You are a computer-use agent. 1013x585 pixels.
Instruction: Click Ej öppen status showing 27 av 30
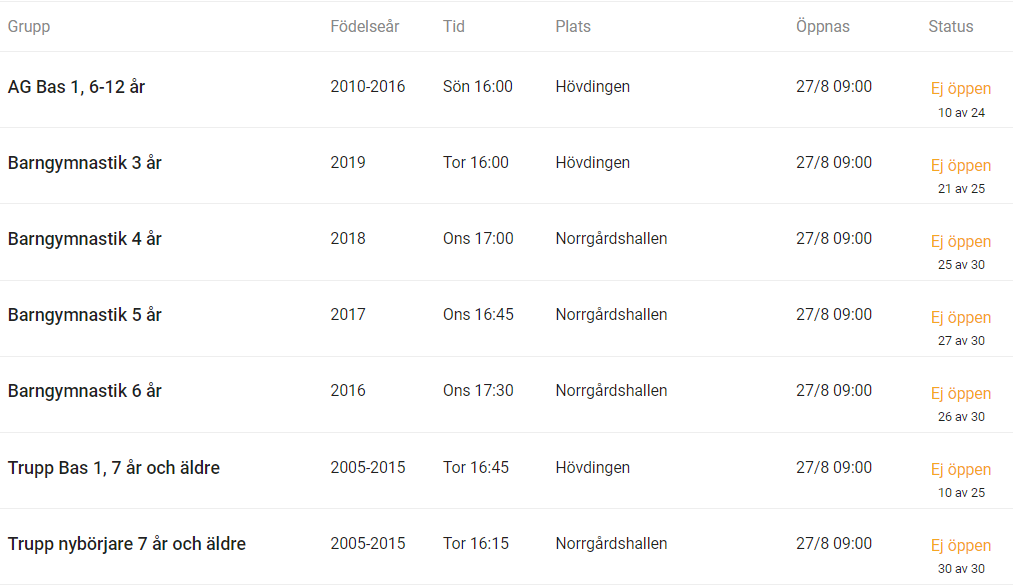click(x=961, y=318)
